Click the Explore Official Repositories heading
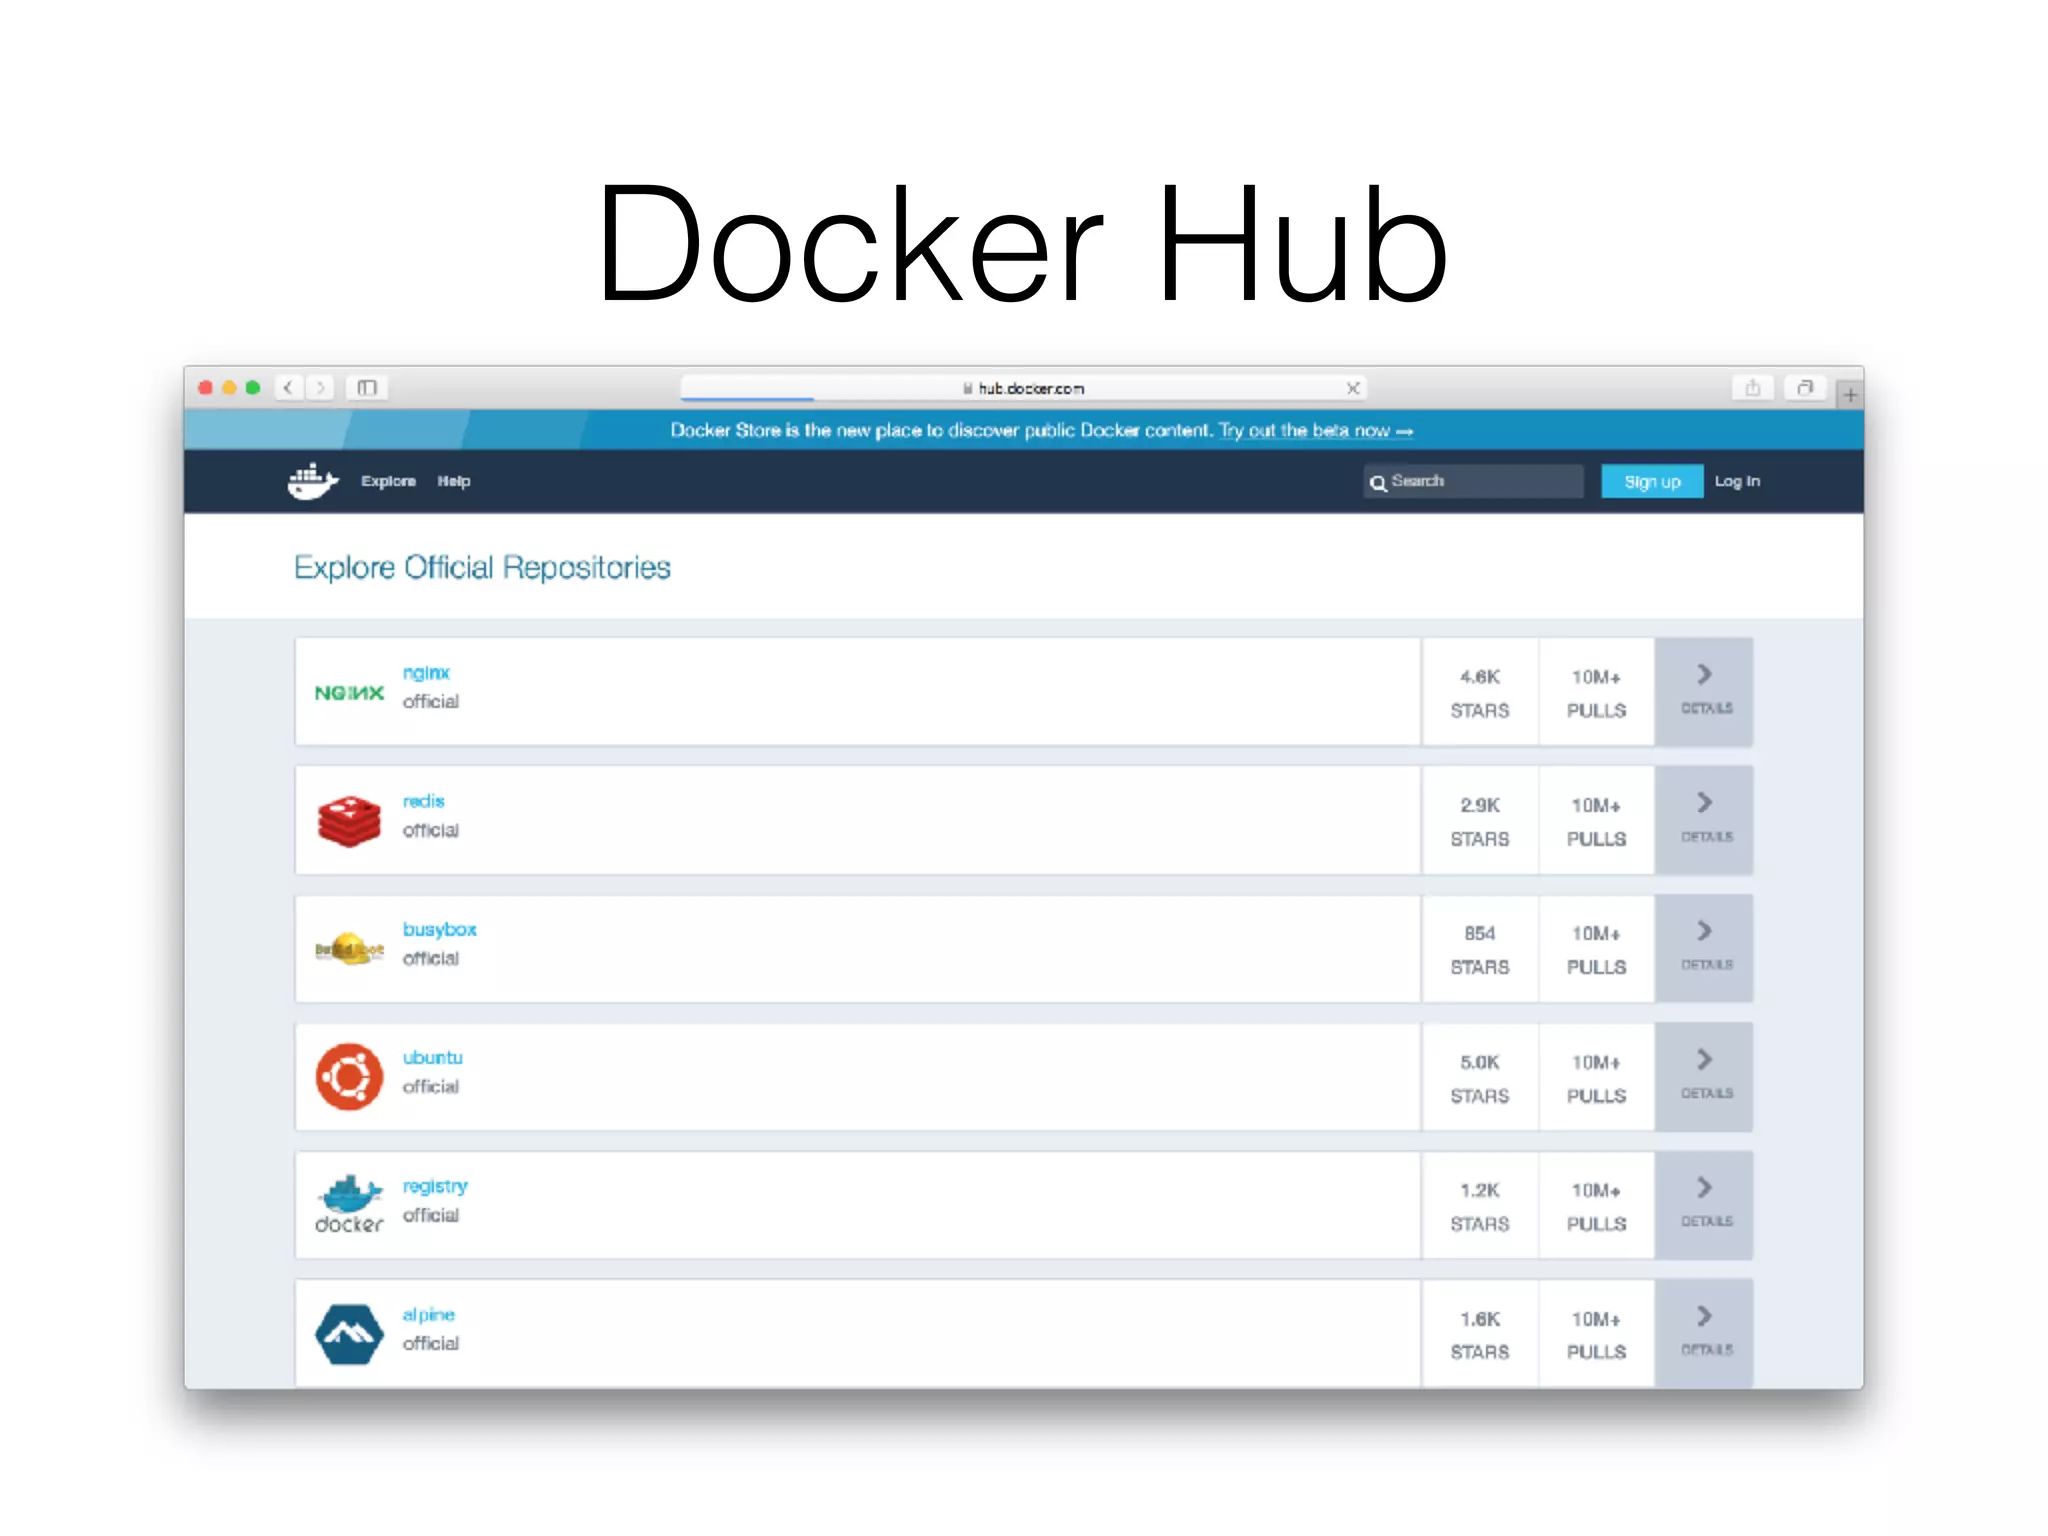2048x1536 pixels. click(482, 567)
